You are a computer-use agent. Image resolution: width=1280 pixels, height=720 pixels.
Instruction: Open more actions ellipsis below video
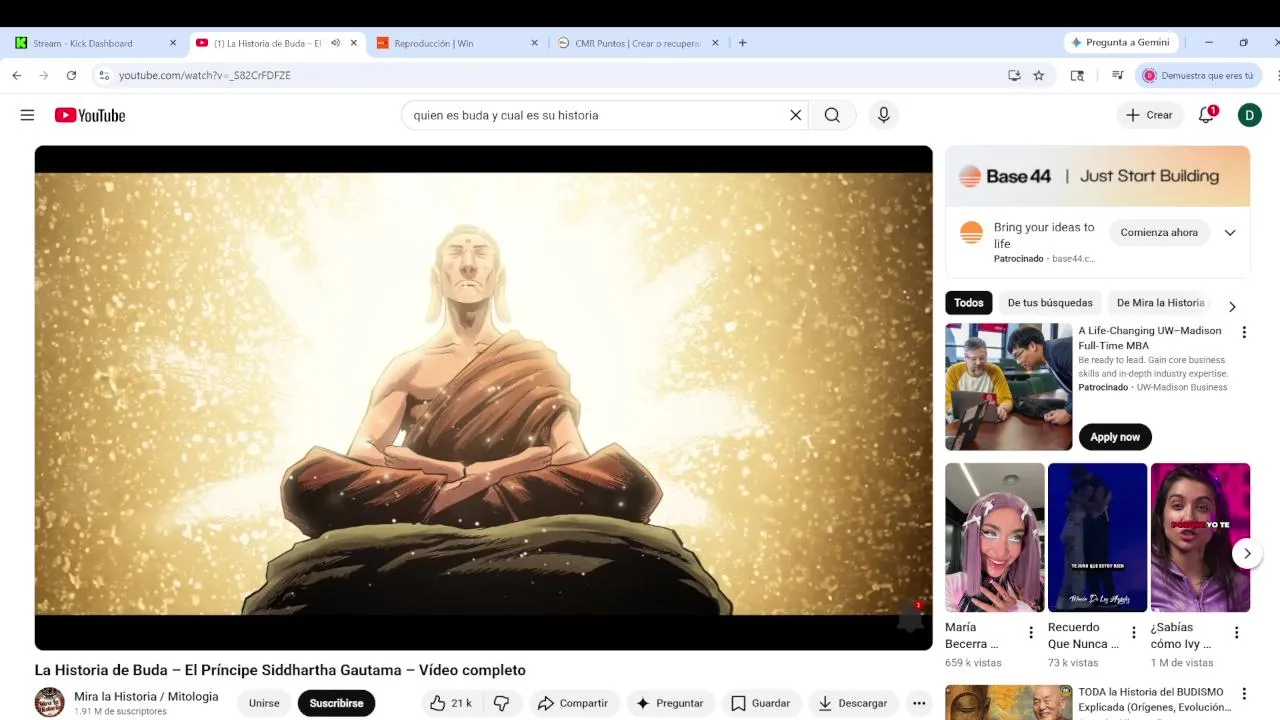[919, 703]
